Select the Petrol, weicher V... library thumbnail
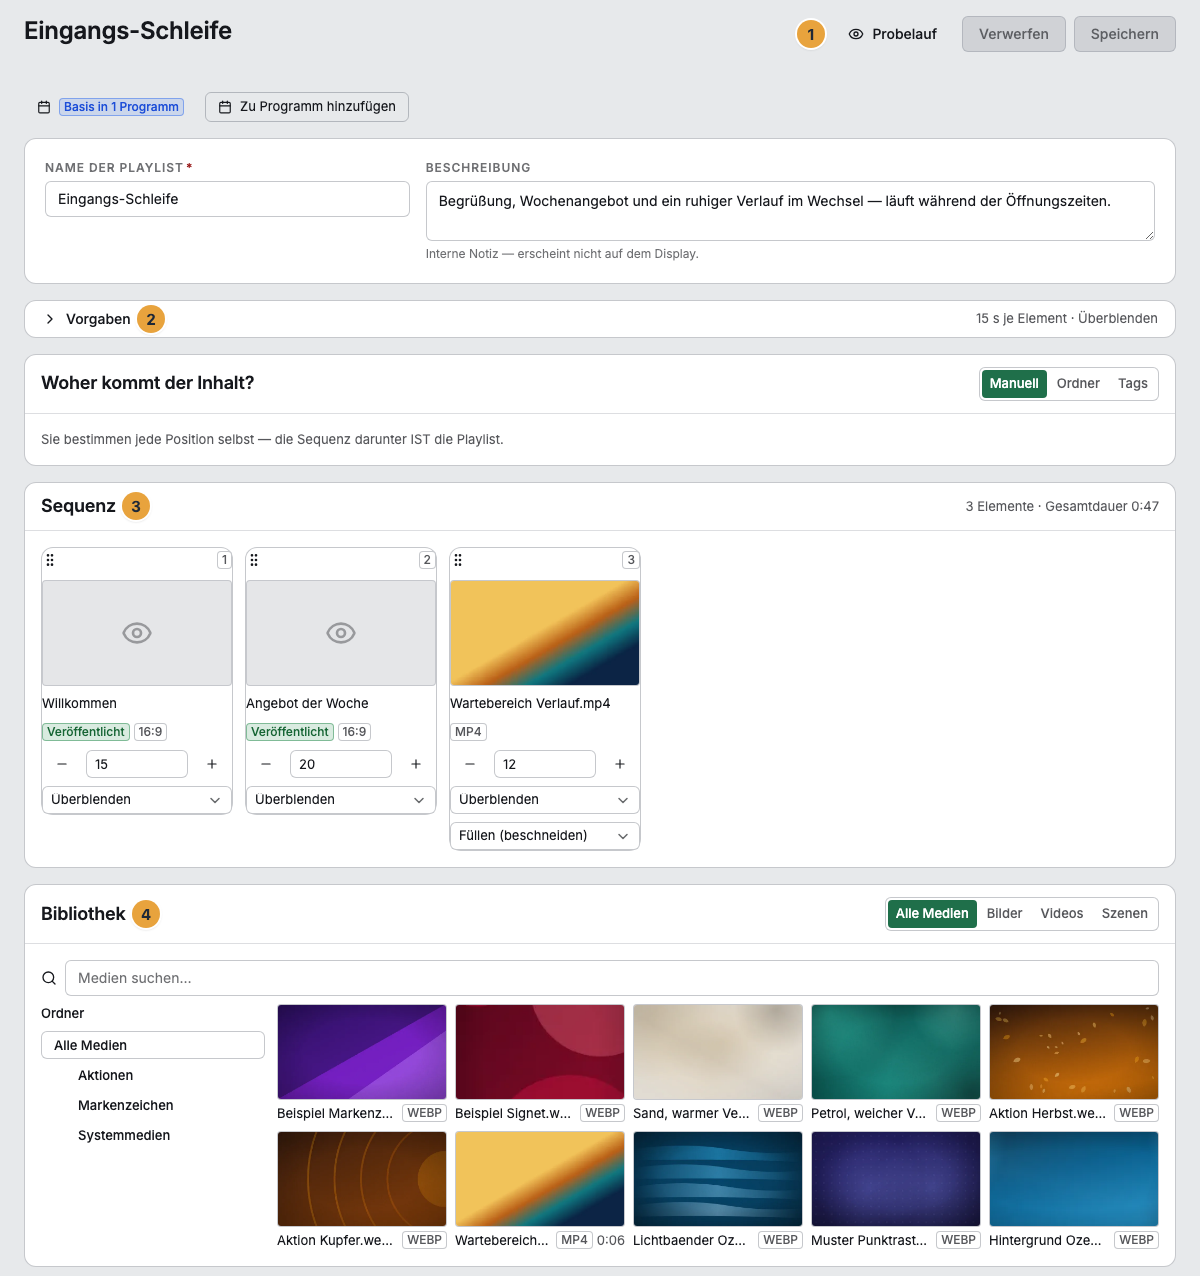The width and height of the screenshot is (1200, 1276). point(896,1052)
